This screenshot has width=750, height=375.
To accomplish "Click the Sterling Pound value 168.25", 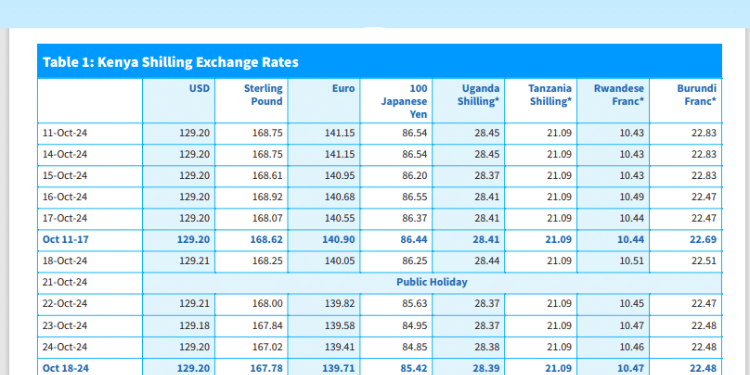I will 267,261.
